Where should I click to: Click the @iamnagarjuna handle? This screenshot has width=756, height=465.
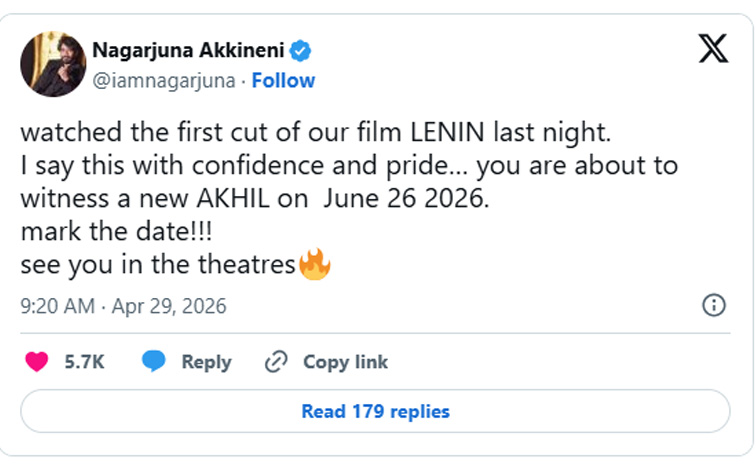[163, 80]
